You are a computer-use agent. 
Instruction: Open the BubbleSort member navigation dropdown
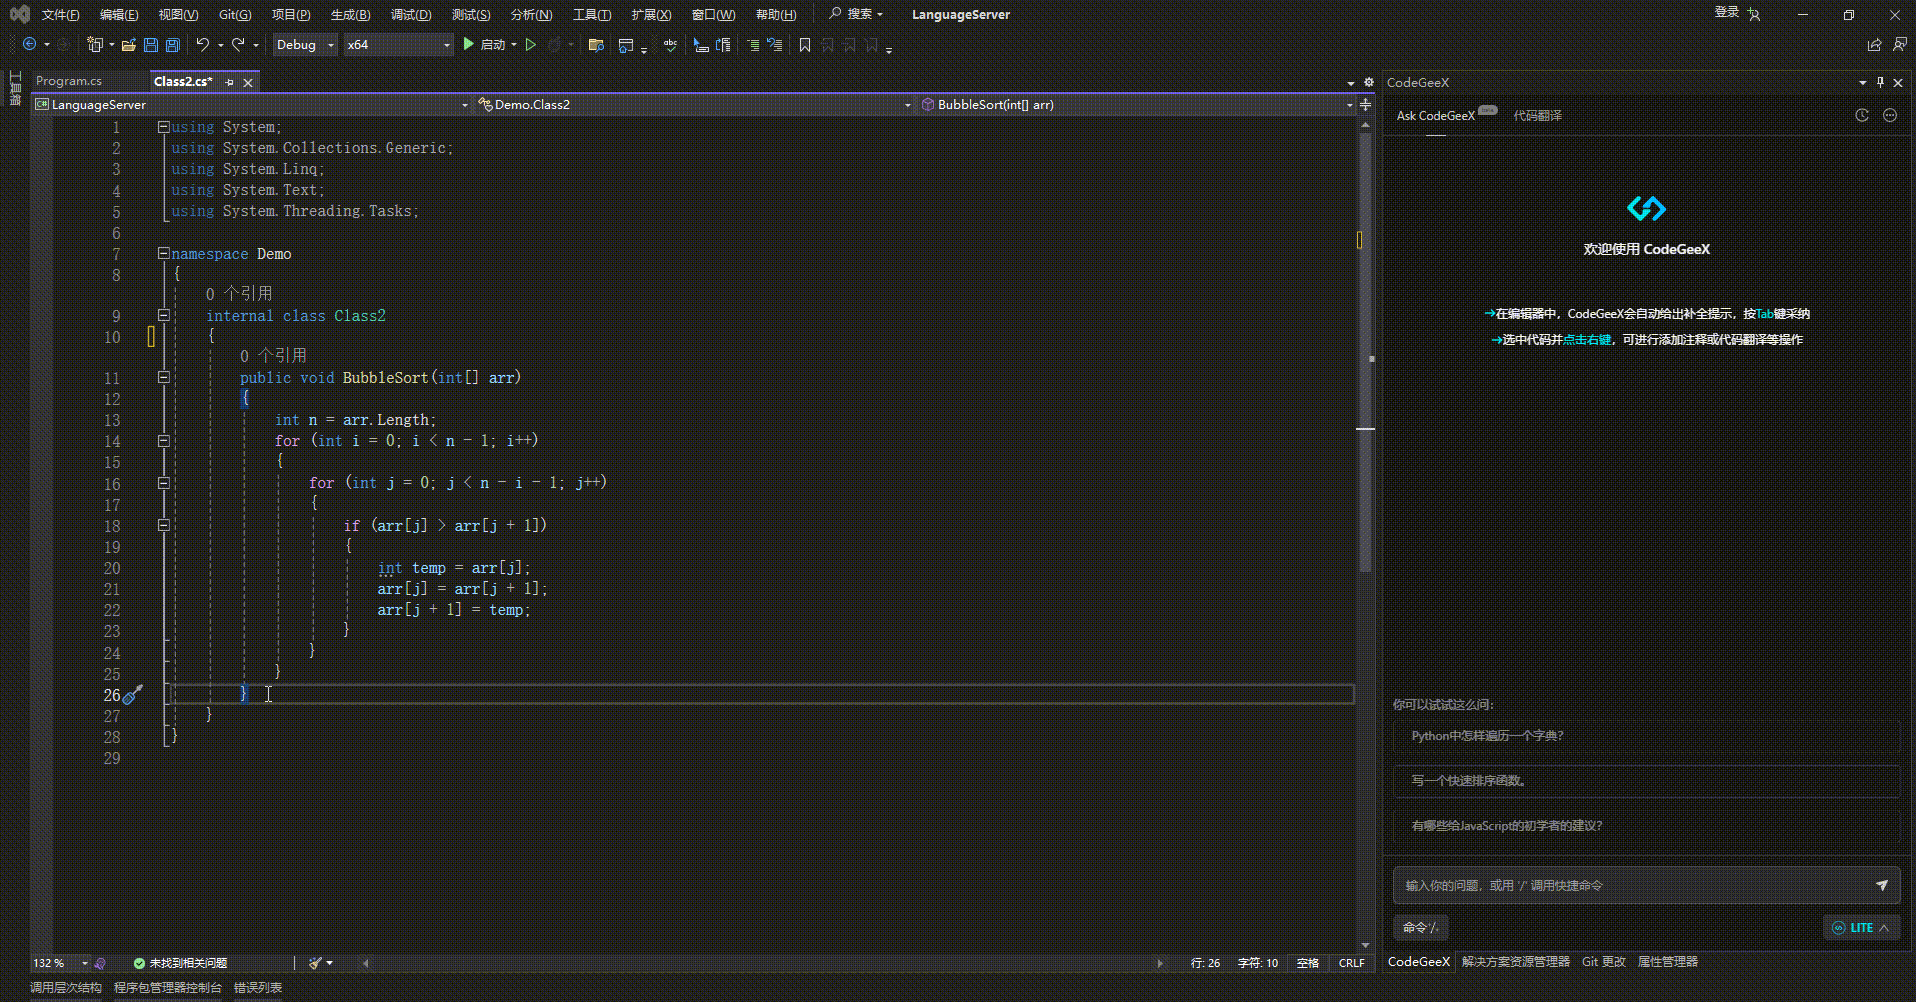[1136, 104]
